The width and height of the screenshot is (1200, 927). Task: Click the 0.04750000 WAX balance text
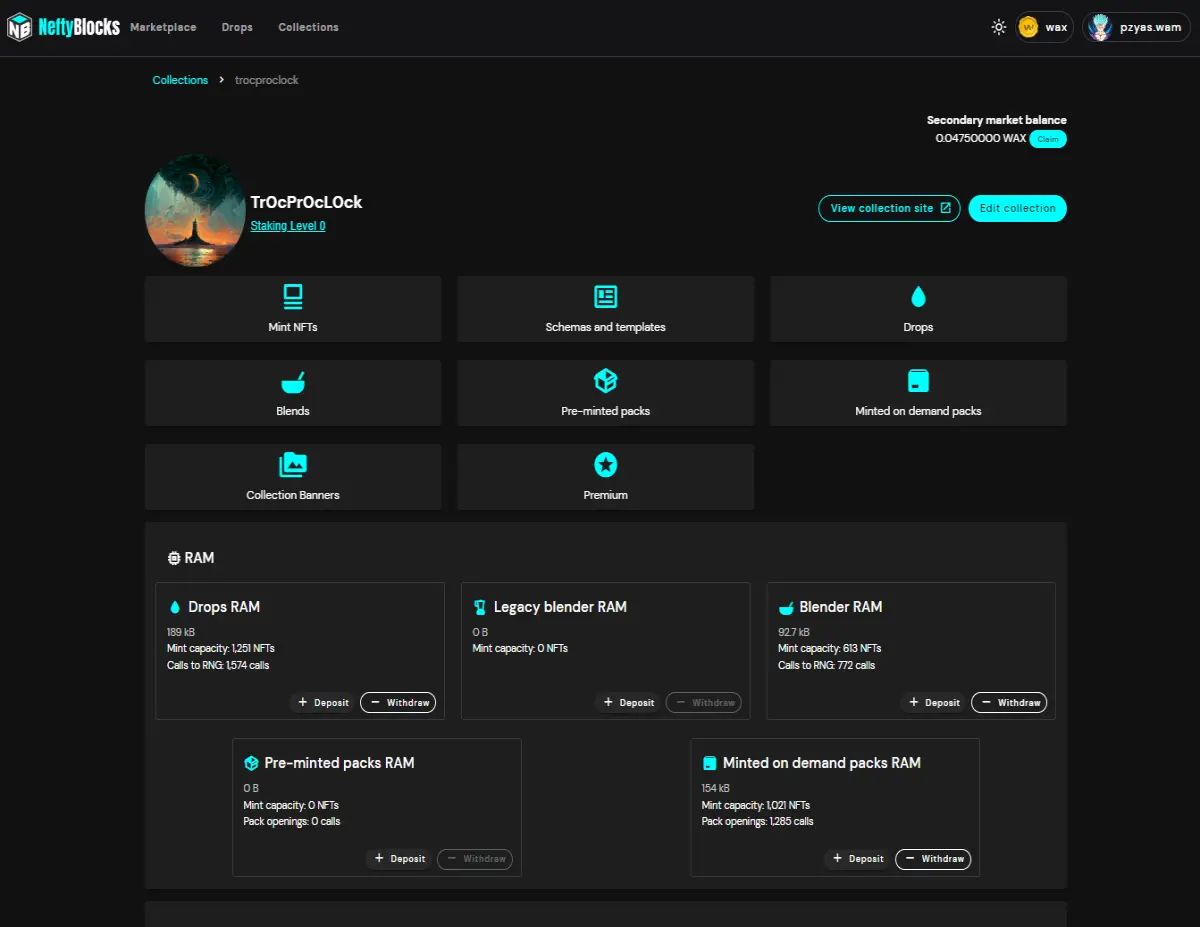point(981,139)
